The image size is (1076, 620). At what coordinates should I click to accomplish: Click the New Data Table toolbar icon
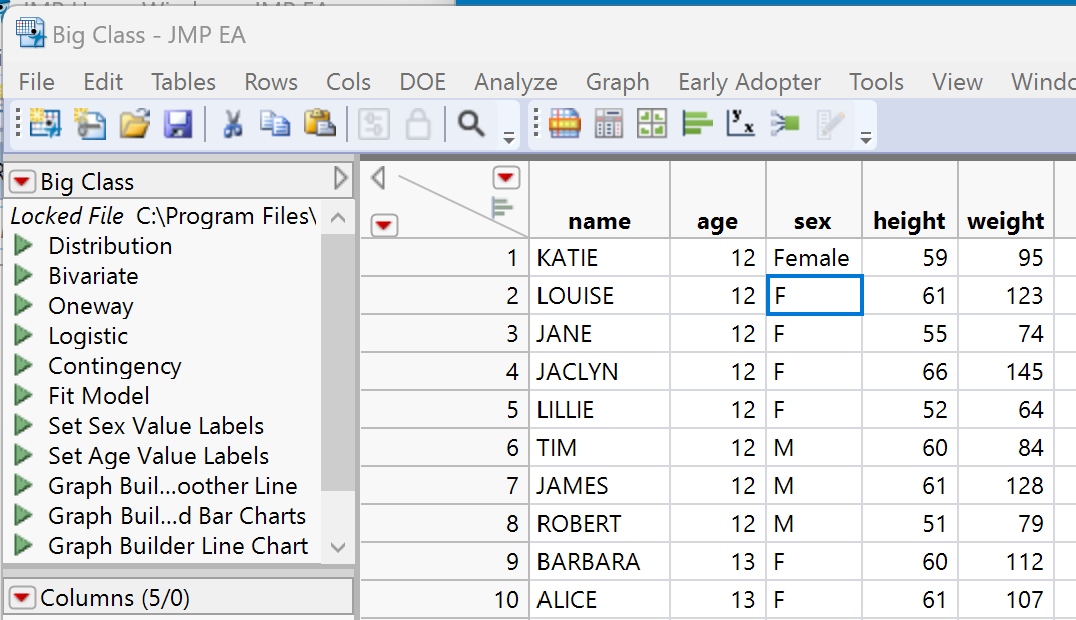click(x=45, y=124)
